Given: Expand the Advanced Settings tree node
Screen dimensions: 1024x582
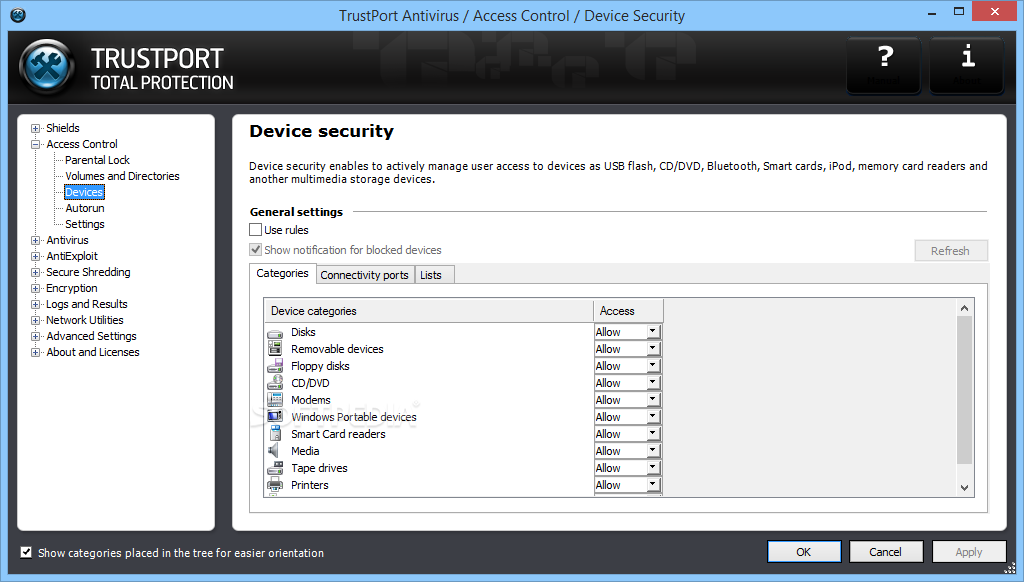Looking at the screenshot, I should [x=35, y=336].
